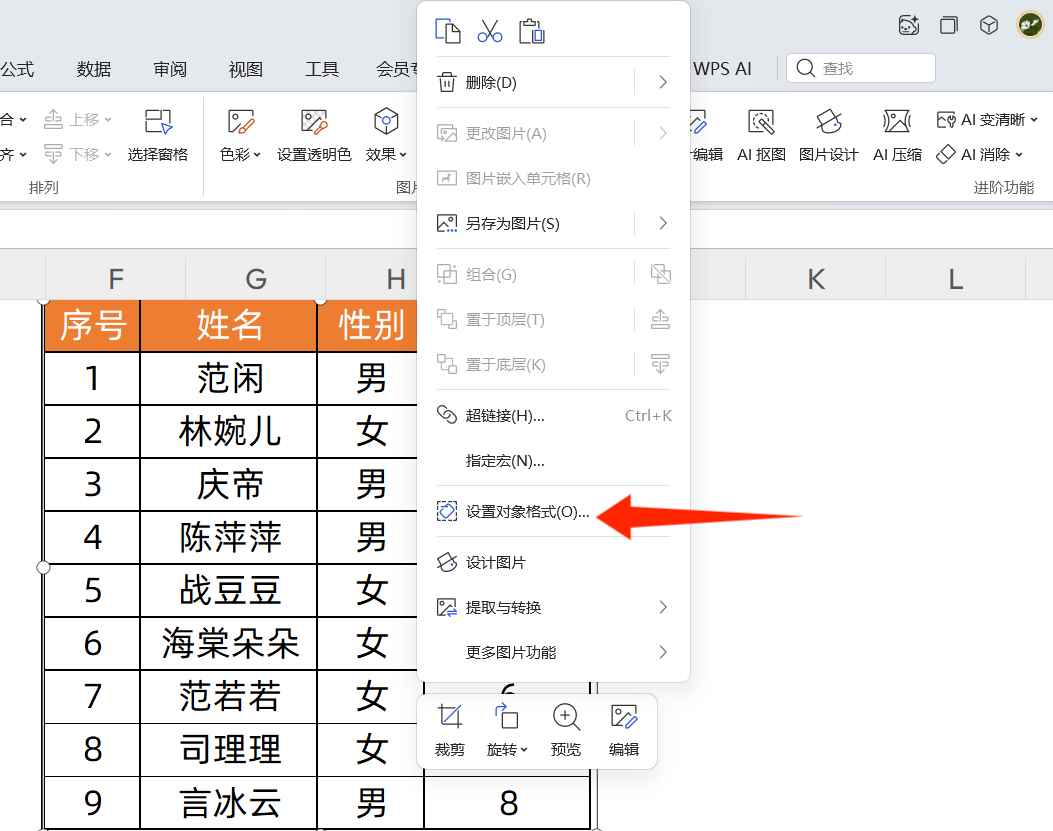Image resolution: width=1053 pixels, height=831 pixels.
Task: Expand the 更多图片功能 submenu arrow
Action: (x=662, y=652)
